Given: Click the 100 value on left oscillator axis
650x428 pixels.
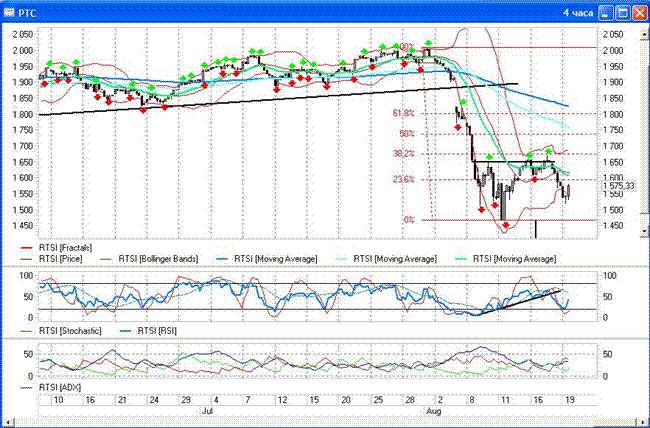Looking at the screenshot, I should click(26, 276).
